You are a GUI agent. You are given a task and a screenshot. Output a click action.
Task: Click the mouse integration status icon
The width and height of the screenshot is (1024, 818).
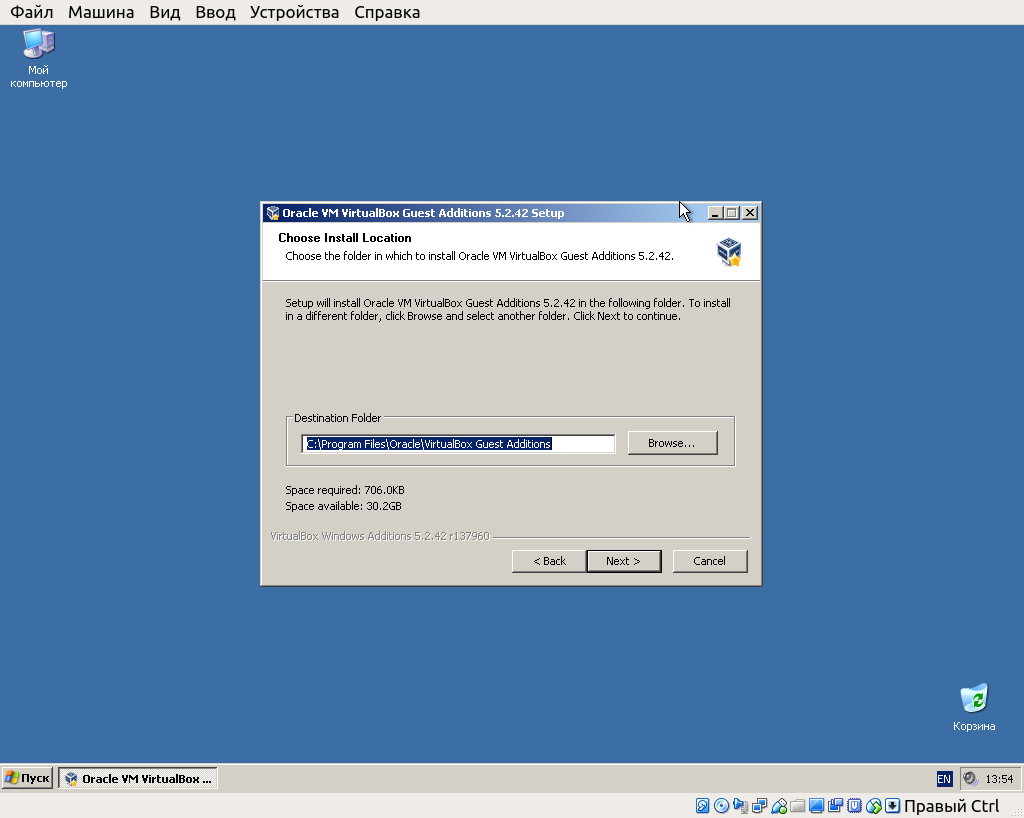point(874,806)
